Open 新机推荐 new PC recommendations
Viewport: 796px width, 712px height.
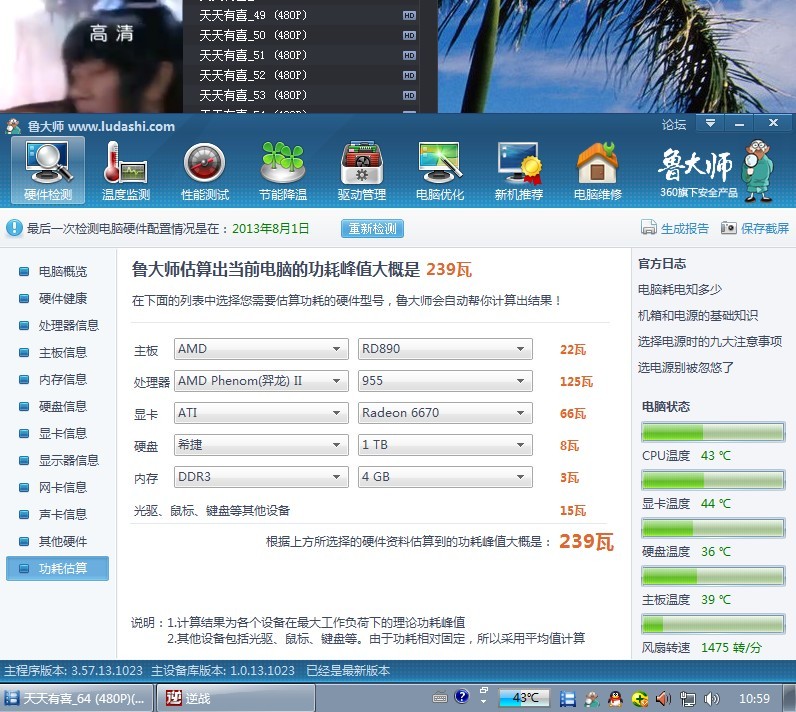pyautogui.click(x=518, y=171)
